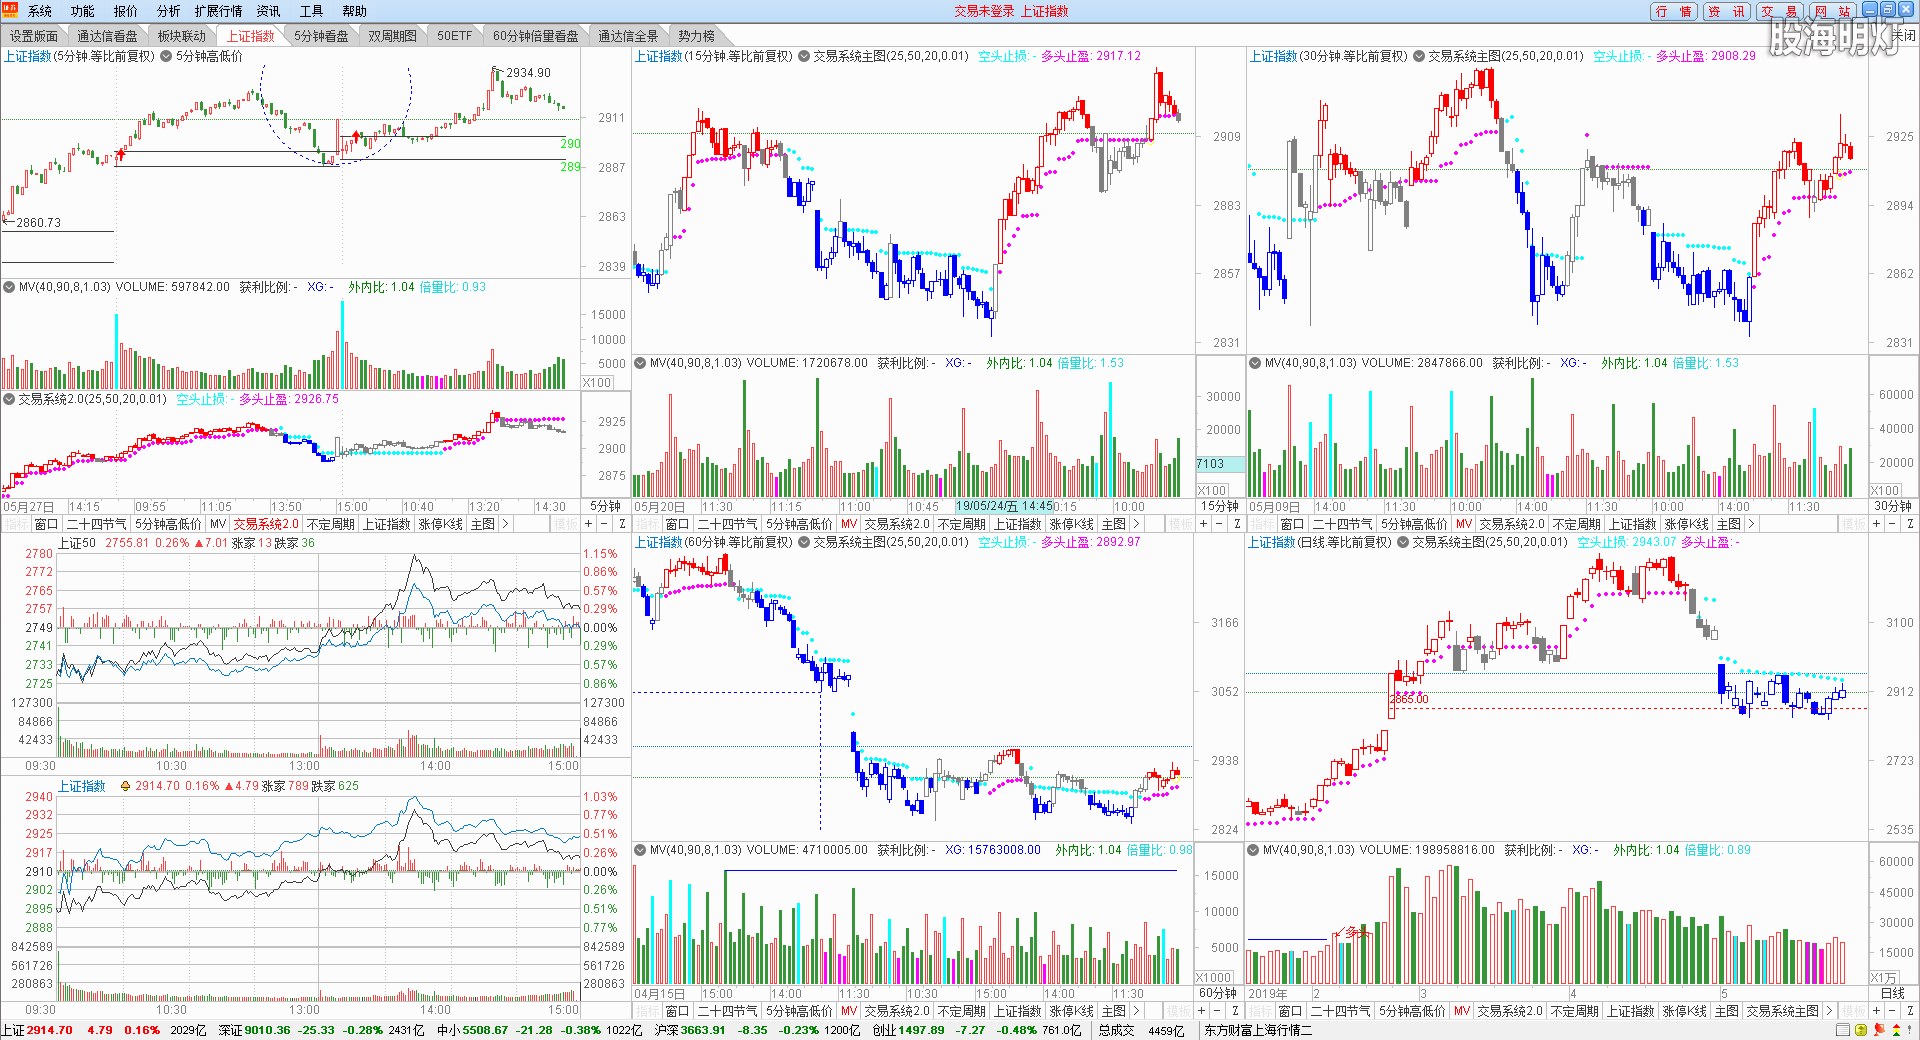The image size is (1920, 1040).
Task: Open the 帮助 menu
Action: pyautogui.click(x=354, y=11)
